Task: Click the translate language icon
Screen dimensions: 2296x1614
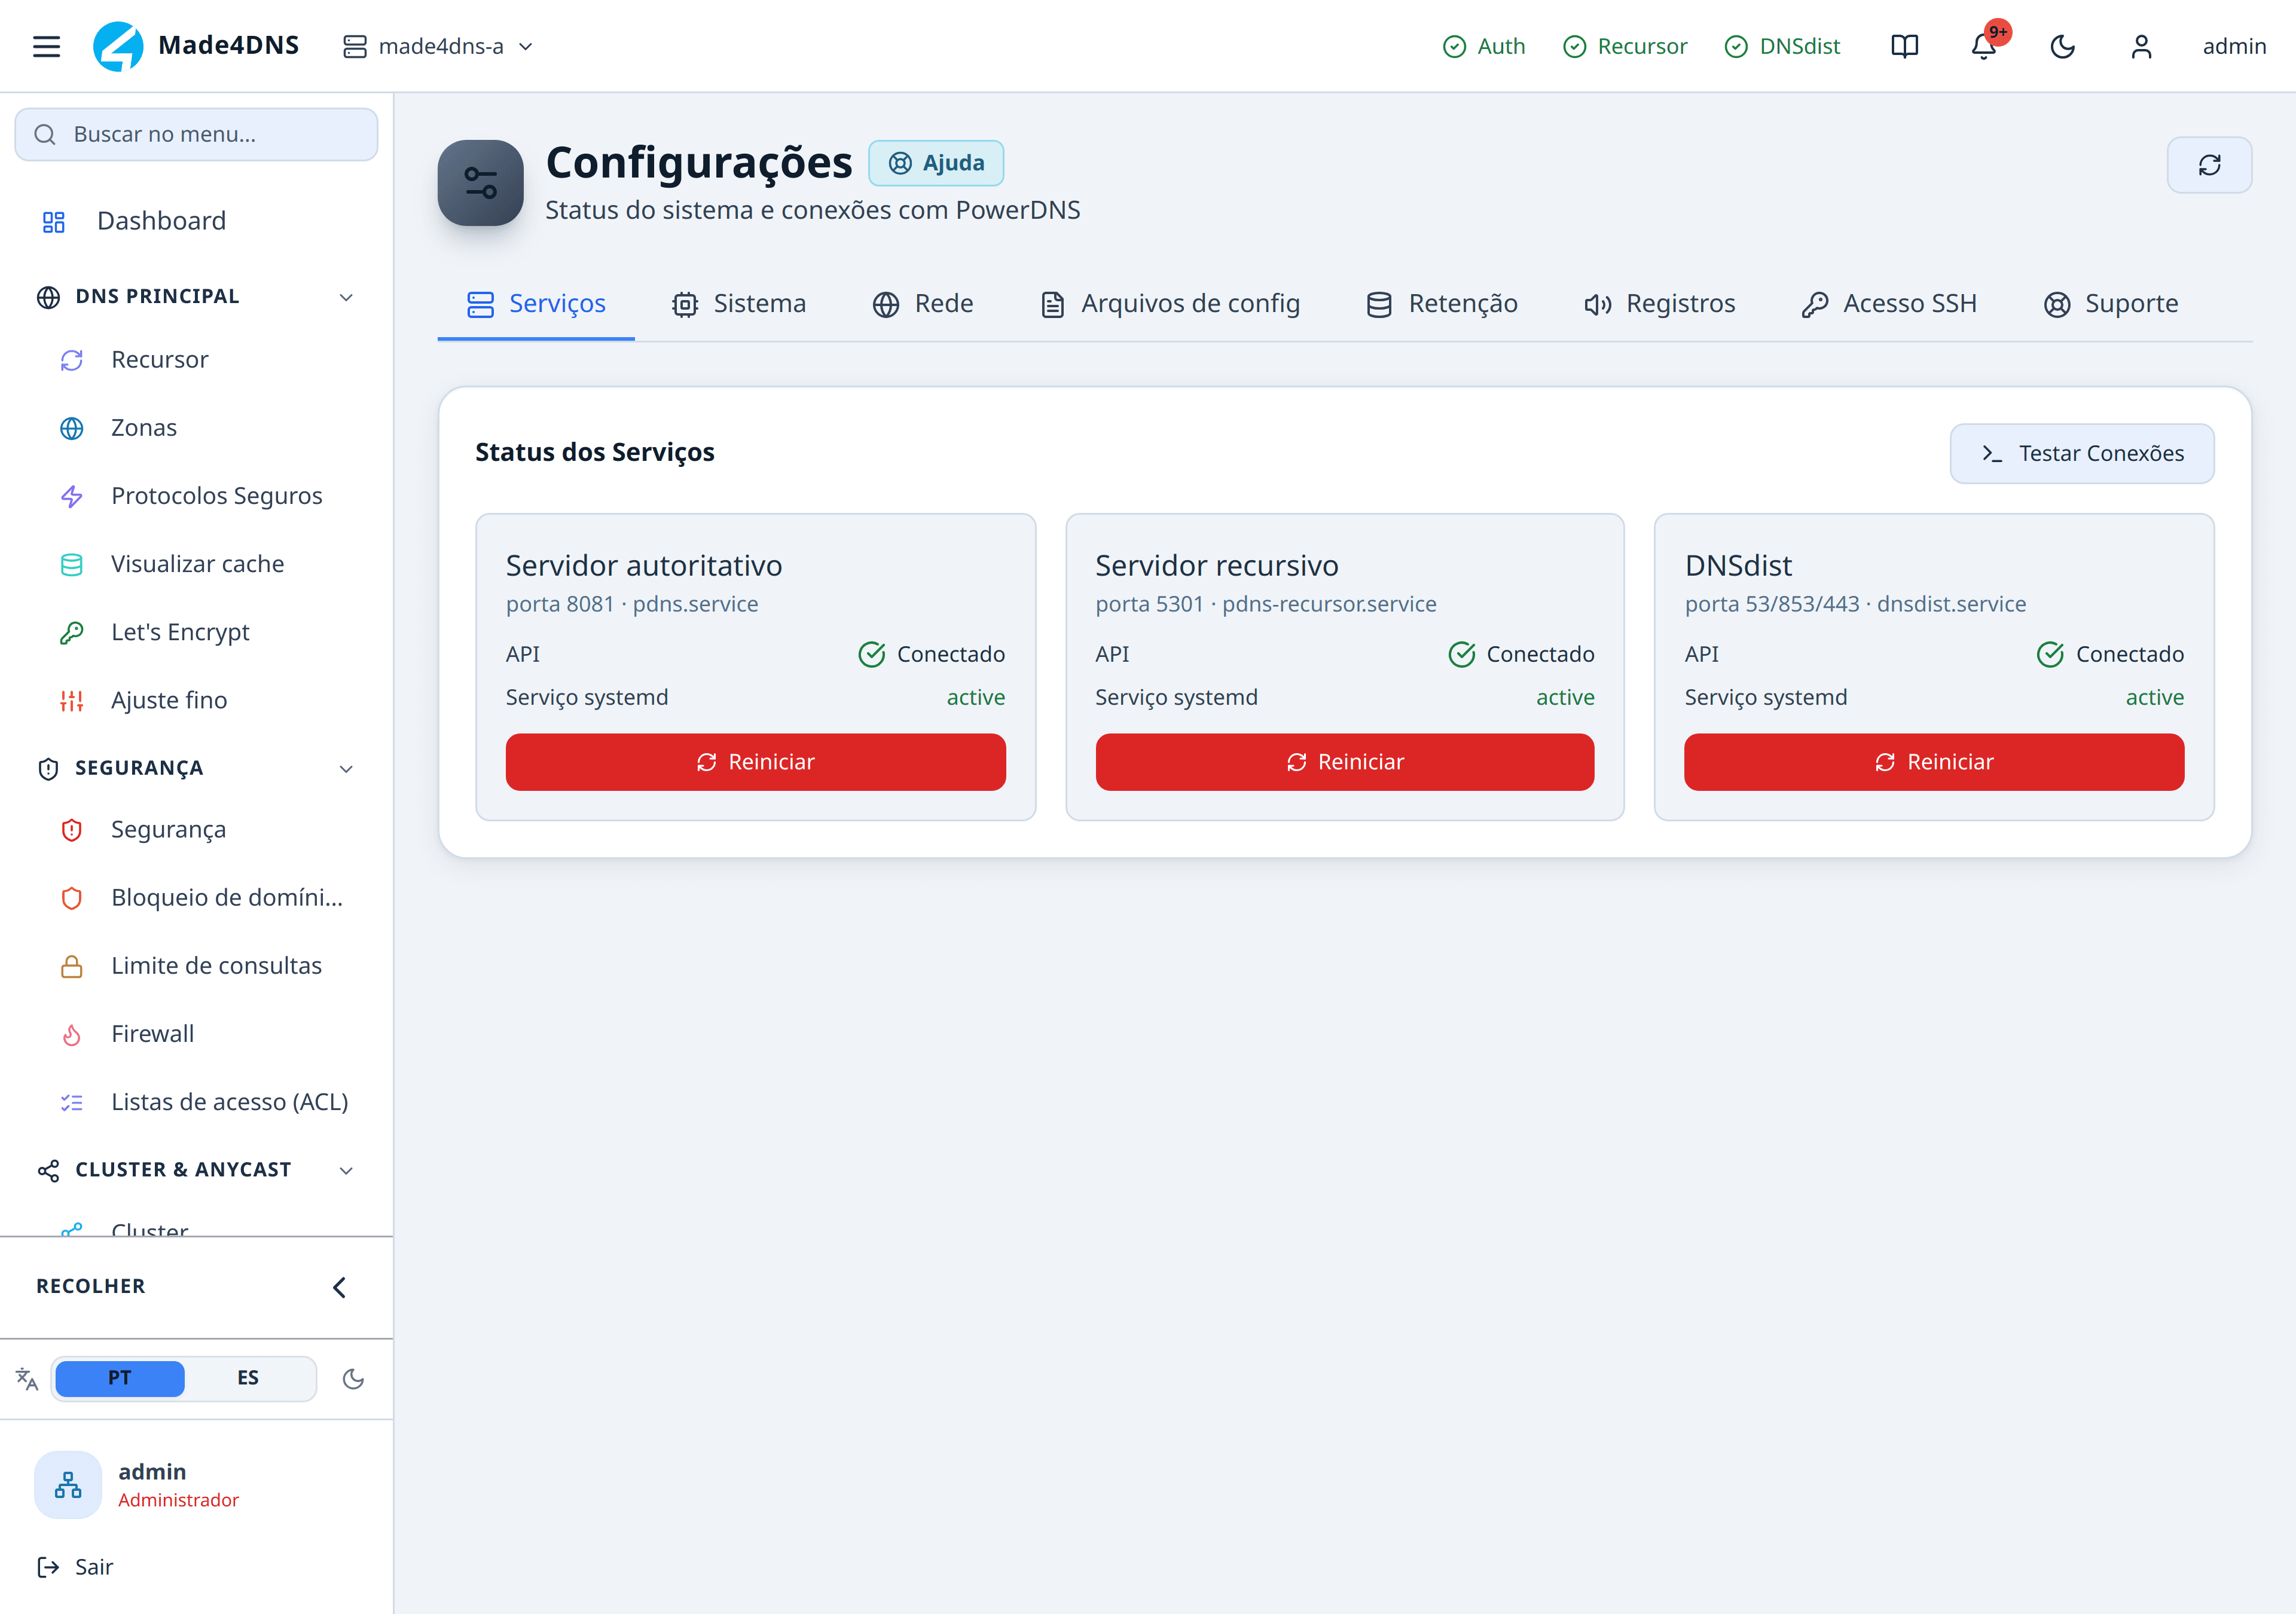Action: pos(27,1379)
